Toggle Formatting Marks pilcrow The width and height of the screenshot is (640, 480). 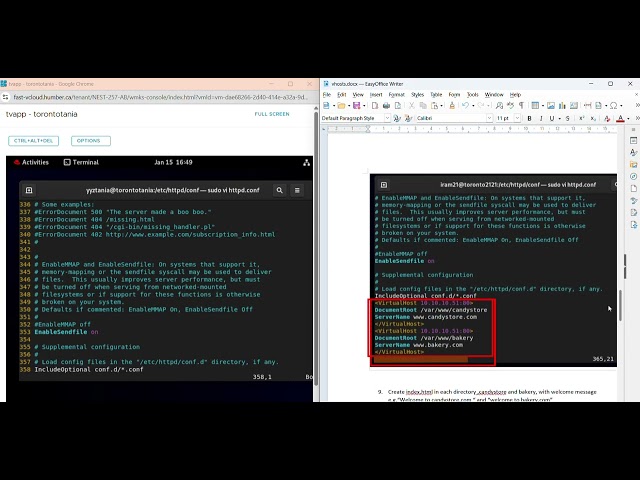coord(522,106)
